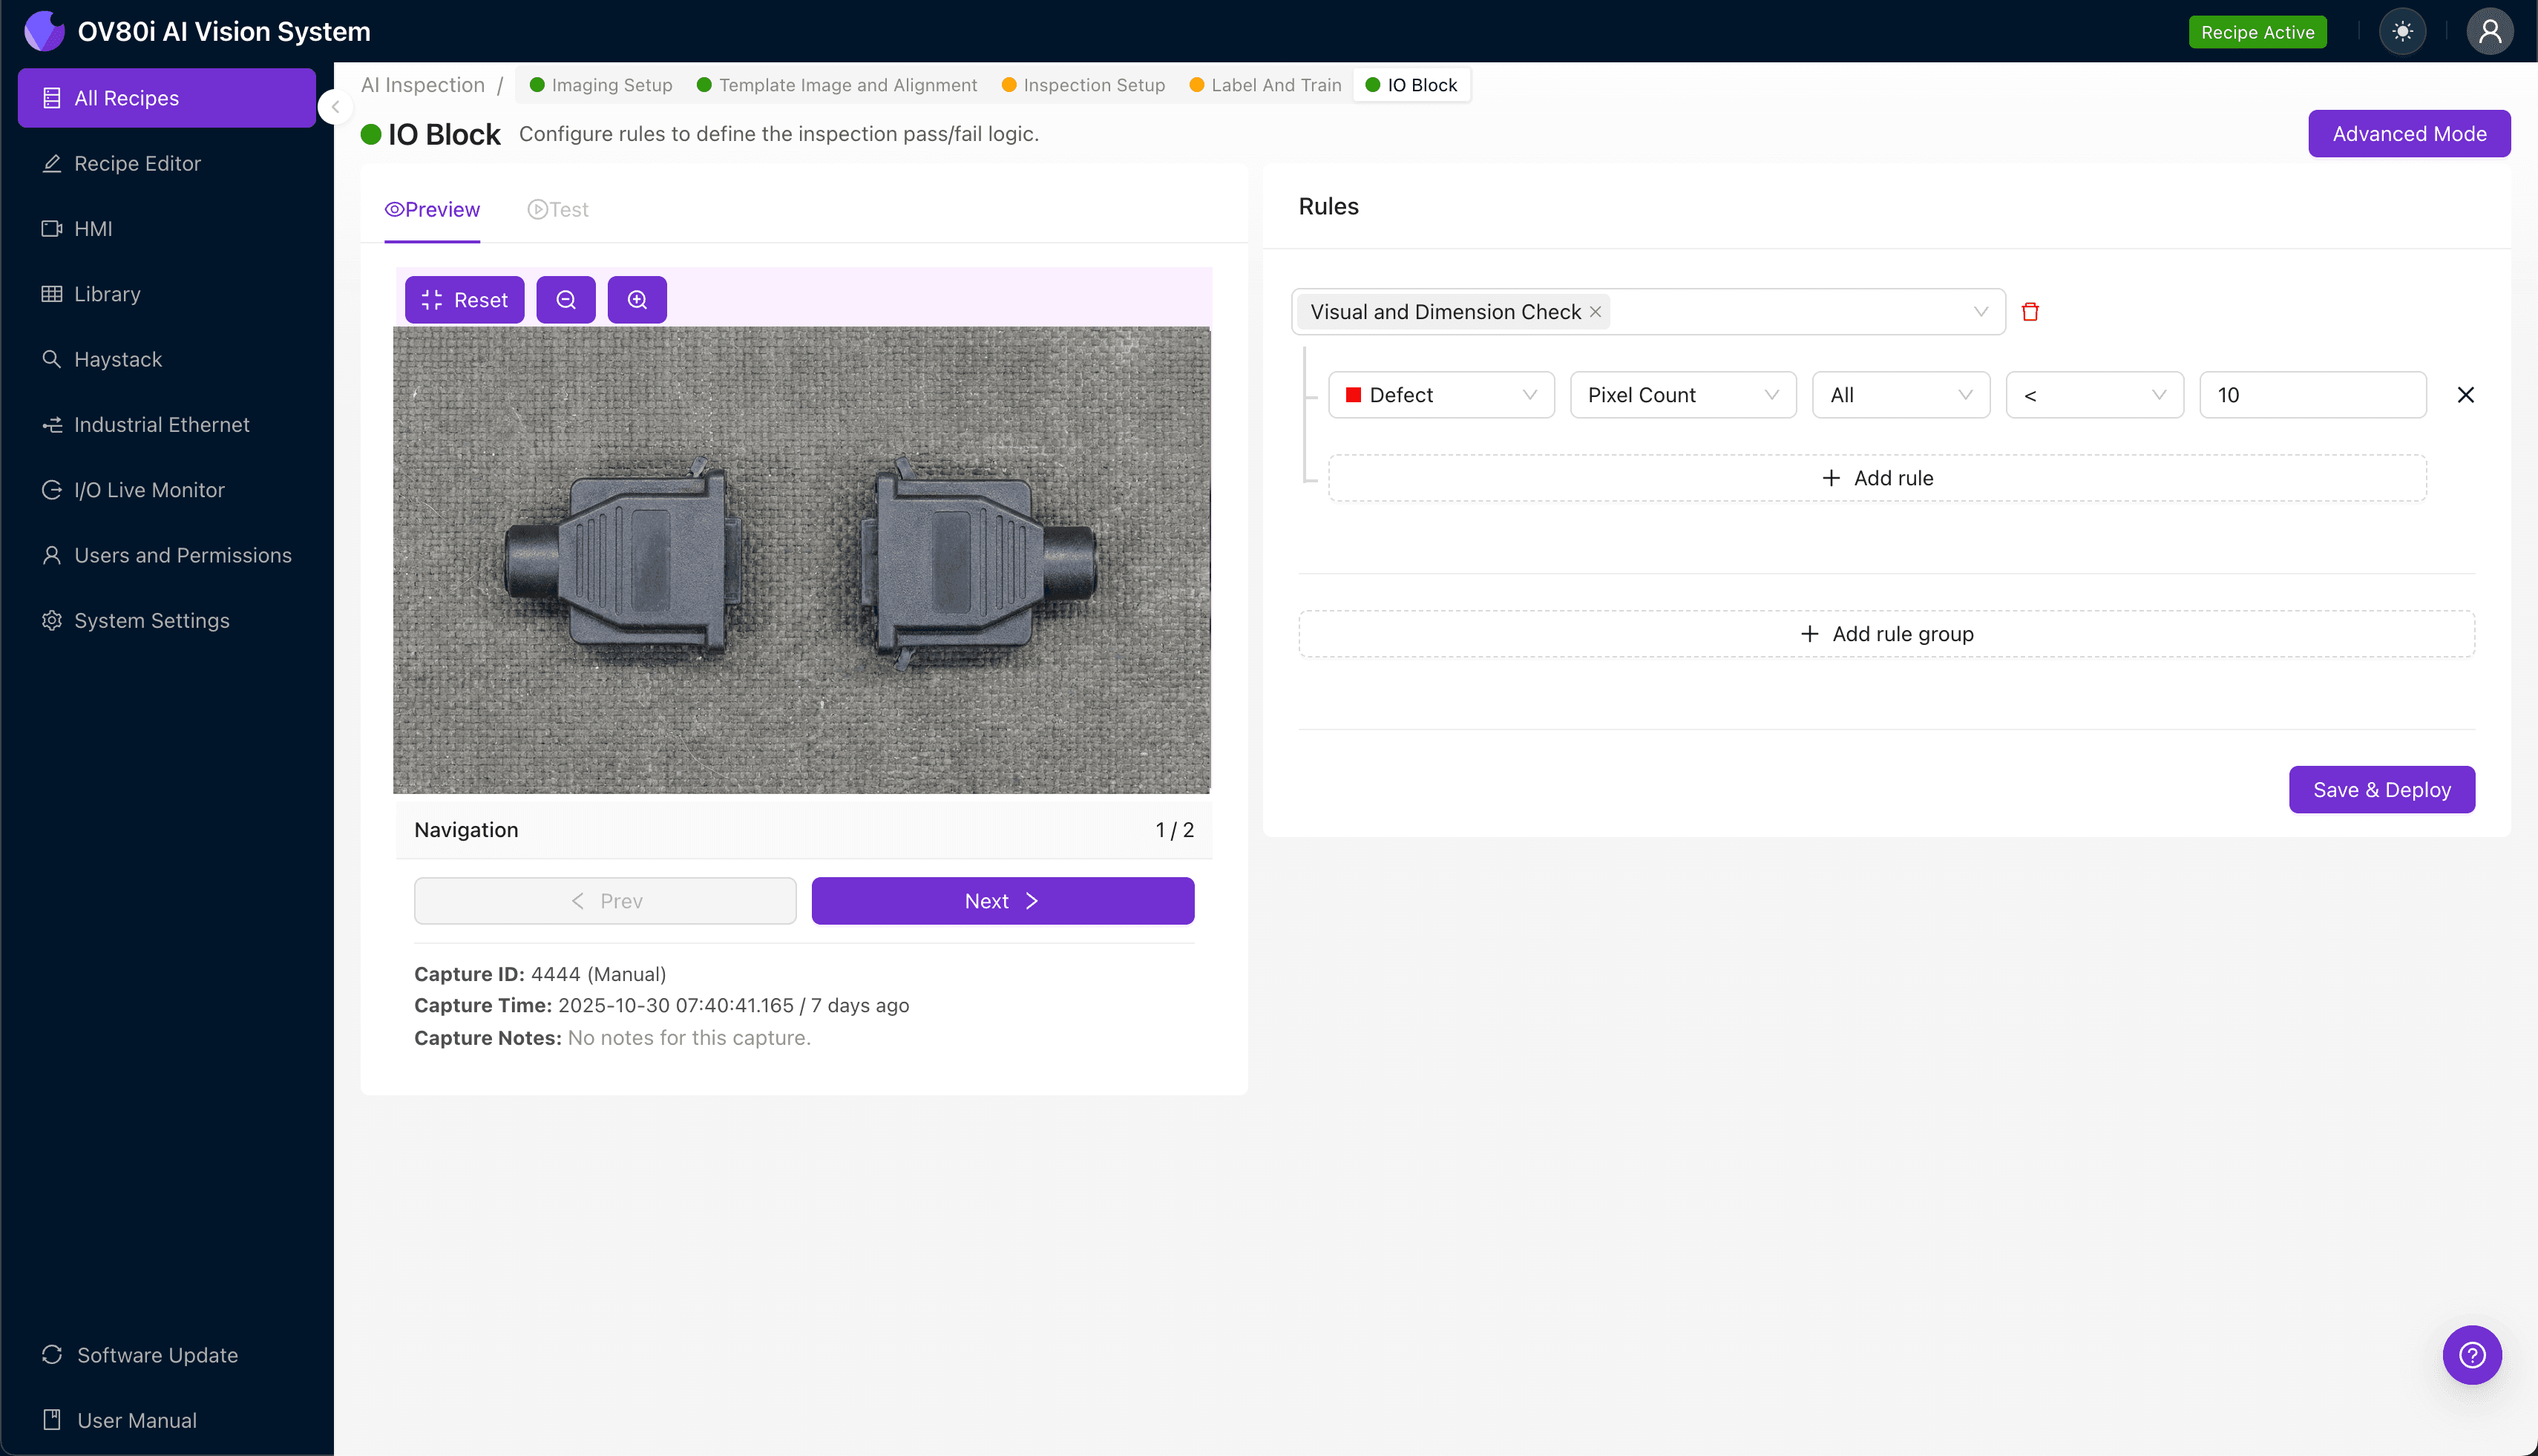Open the Pixel Count metric dropdown

(x=1682, y=394)
